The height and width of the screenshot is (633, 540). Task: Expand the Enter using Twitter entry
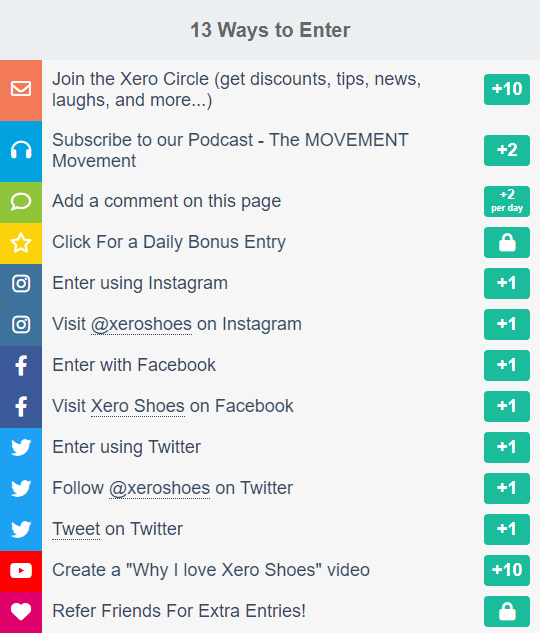(x=270, y=447)
